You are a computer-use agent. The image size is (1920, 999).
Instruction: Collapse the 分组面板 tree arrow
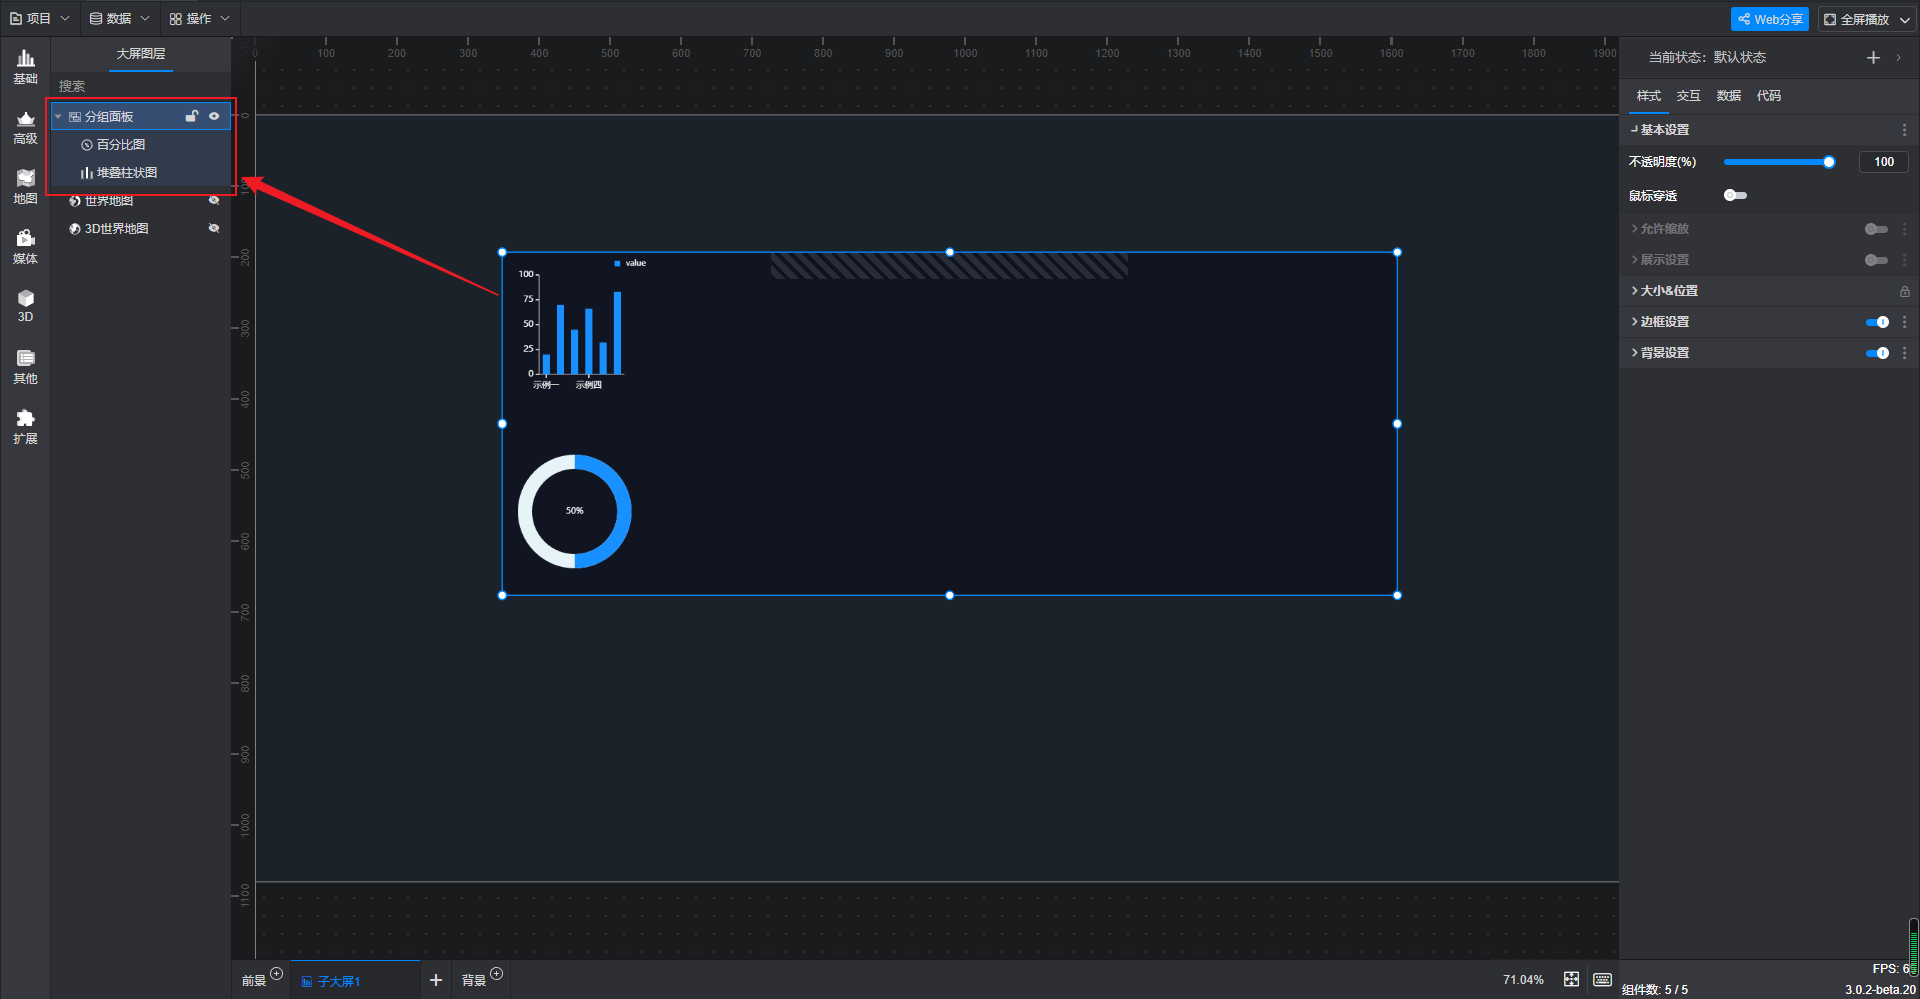pyautogui.click(x=58, y=117)
